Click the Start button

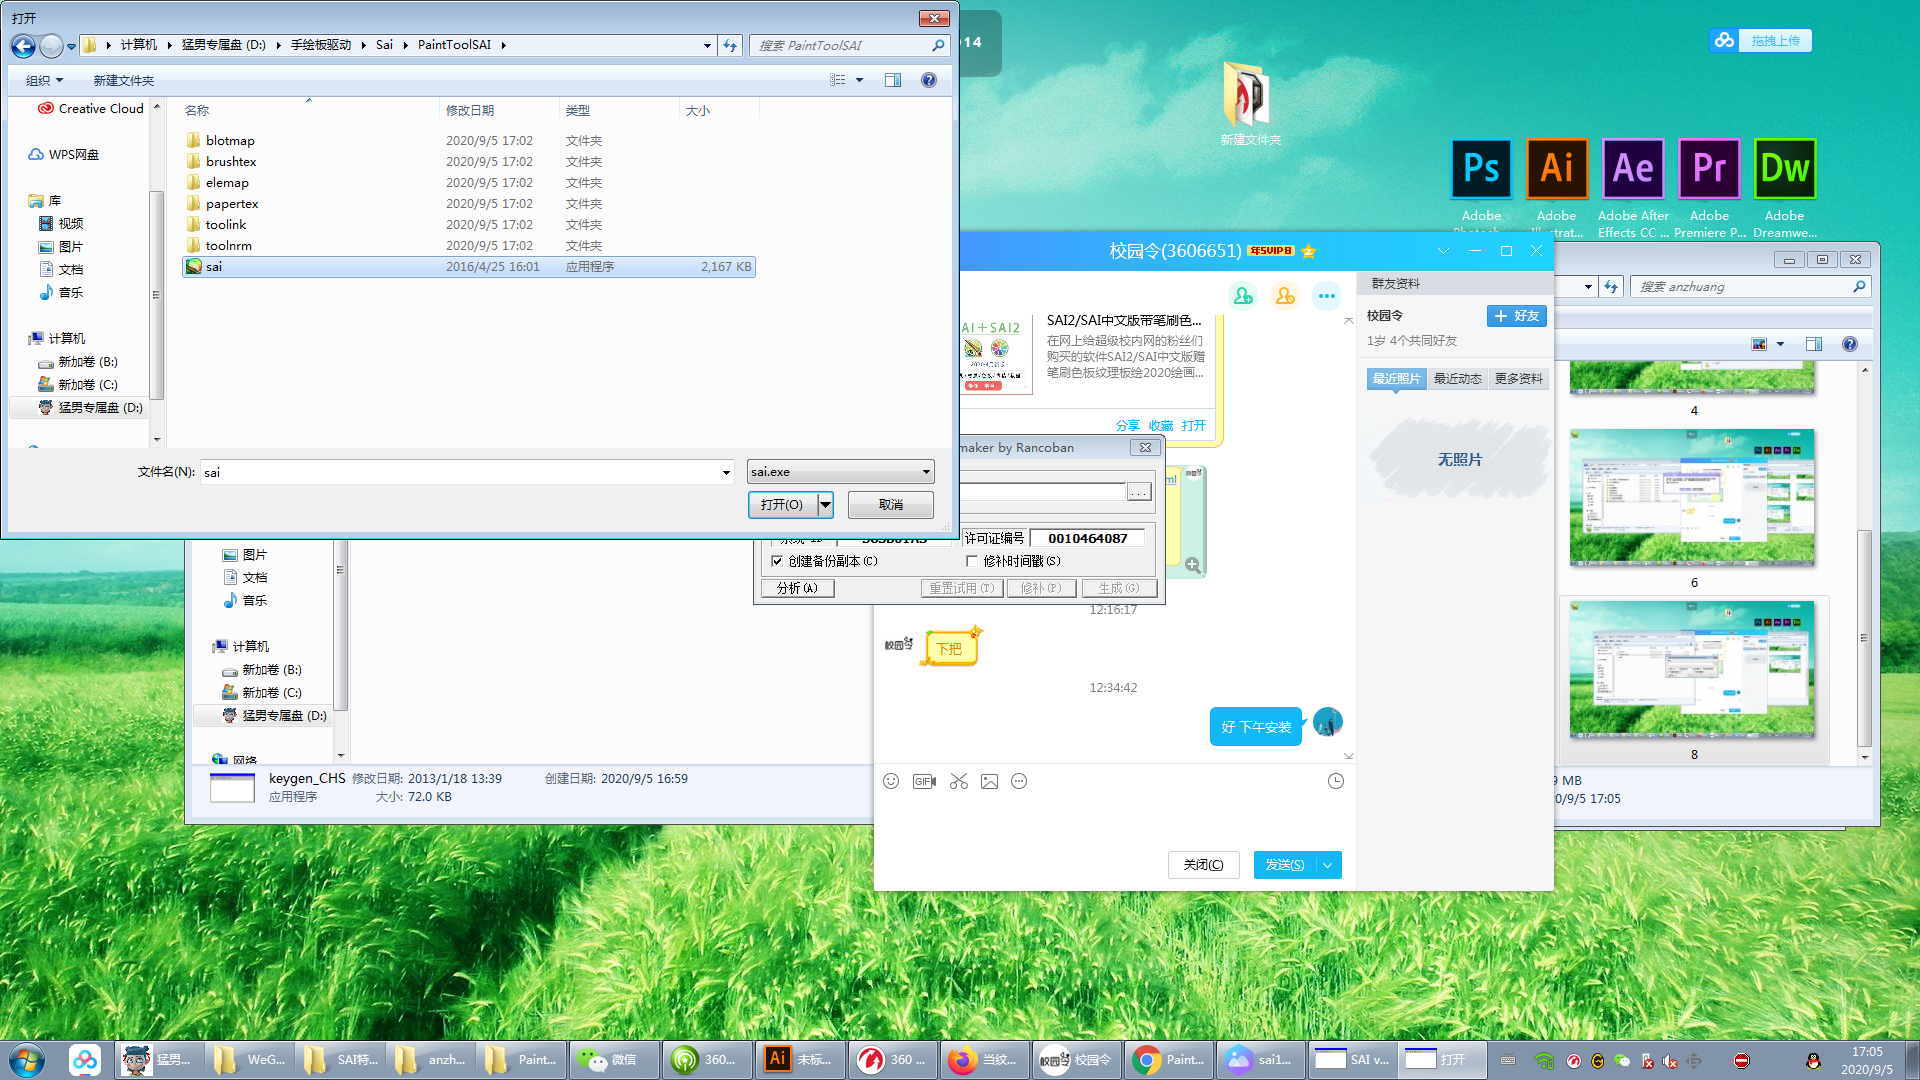click(x=27, y=1059)
